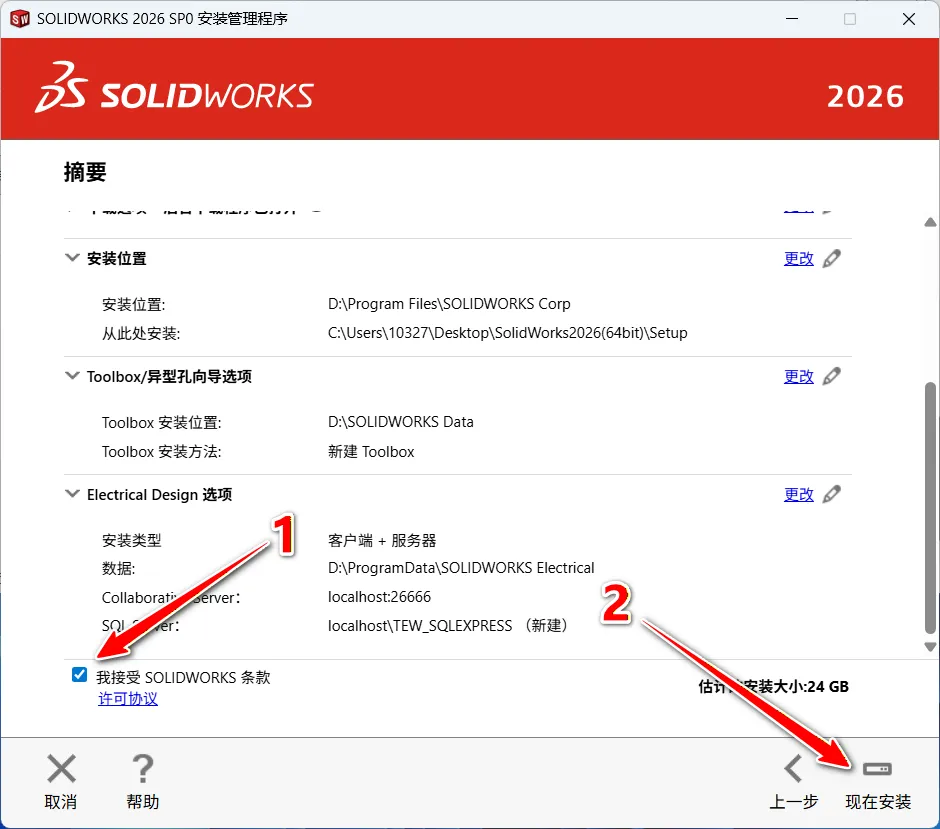
Task: Click the pencil edit icon for Toolbox options
Action: pos(831,376)
